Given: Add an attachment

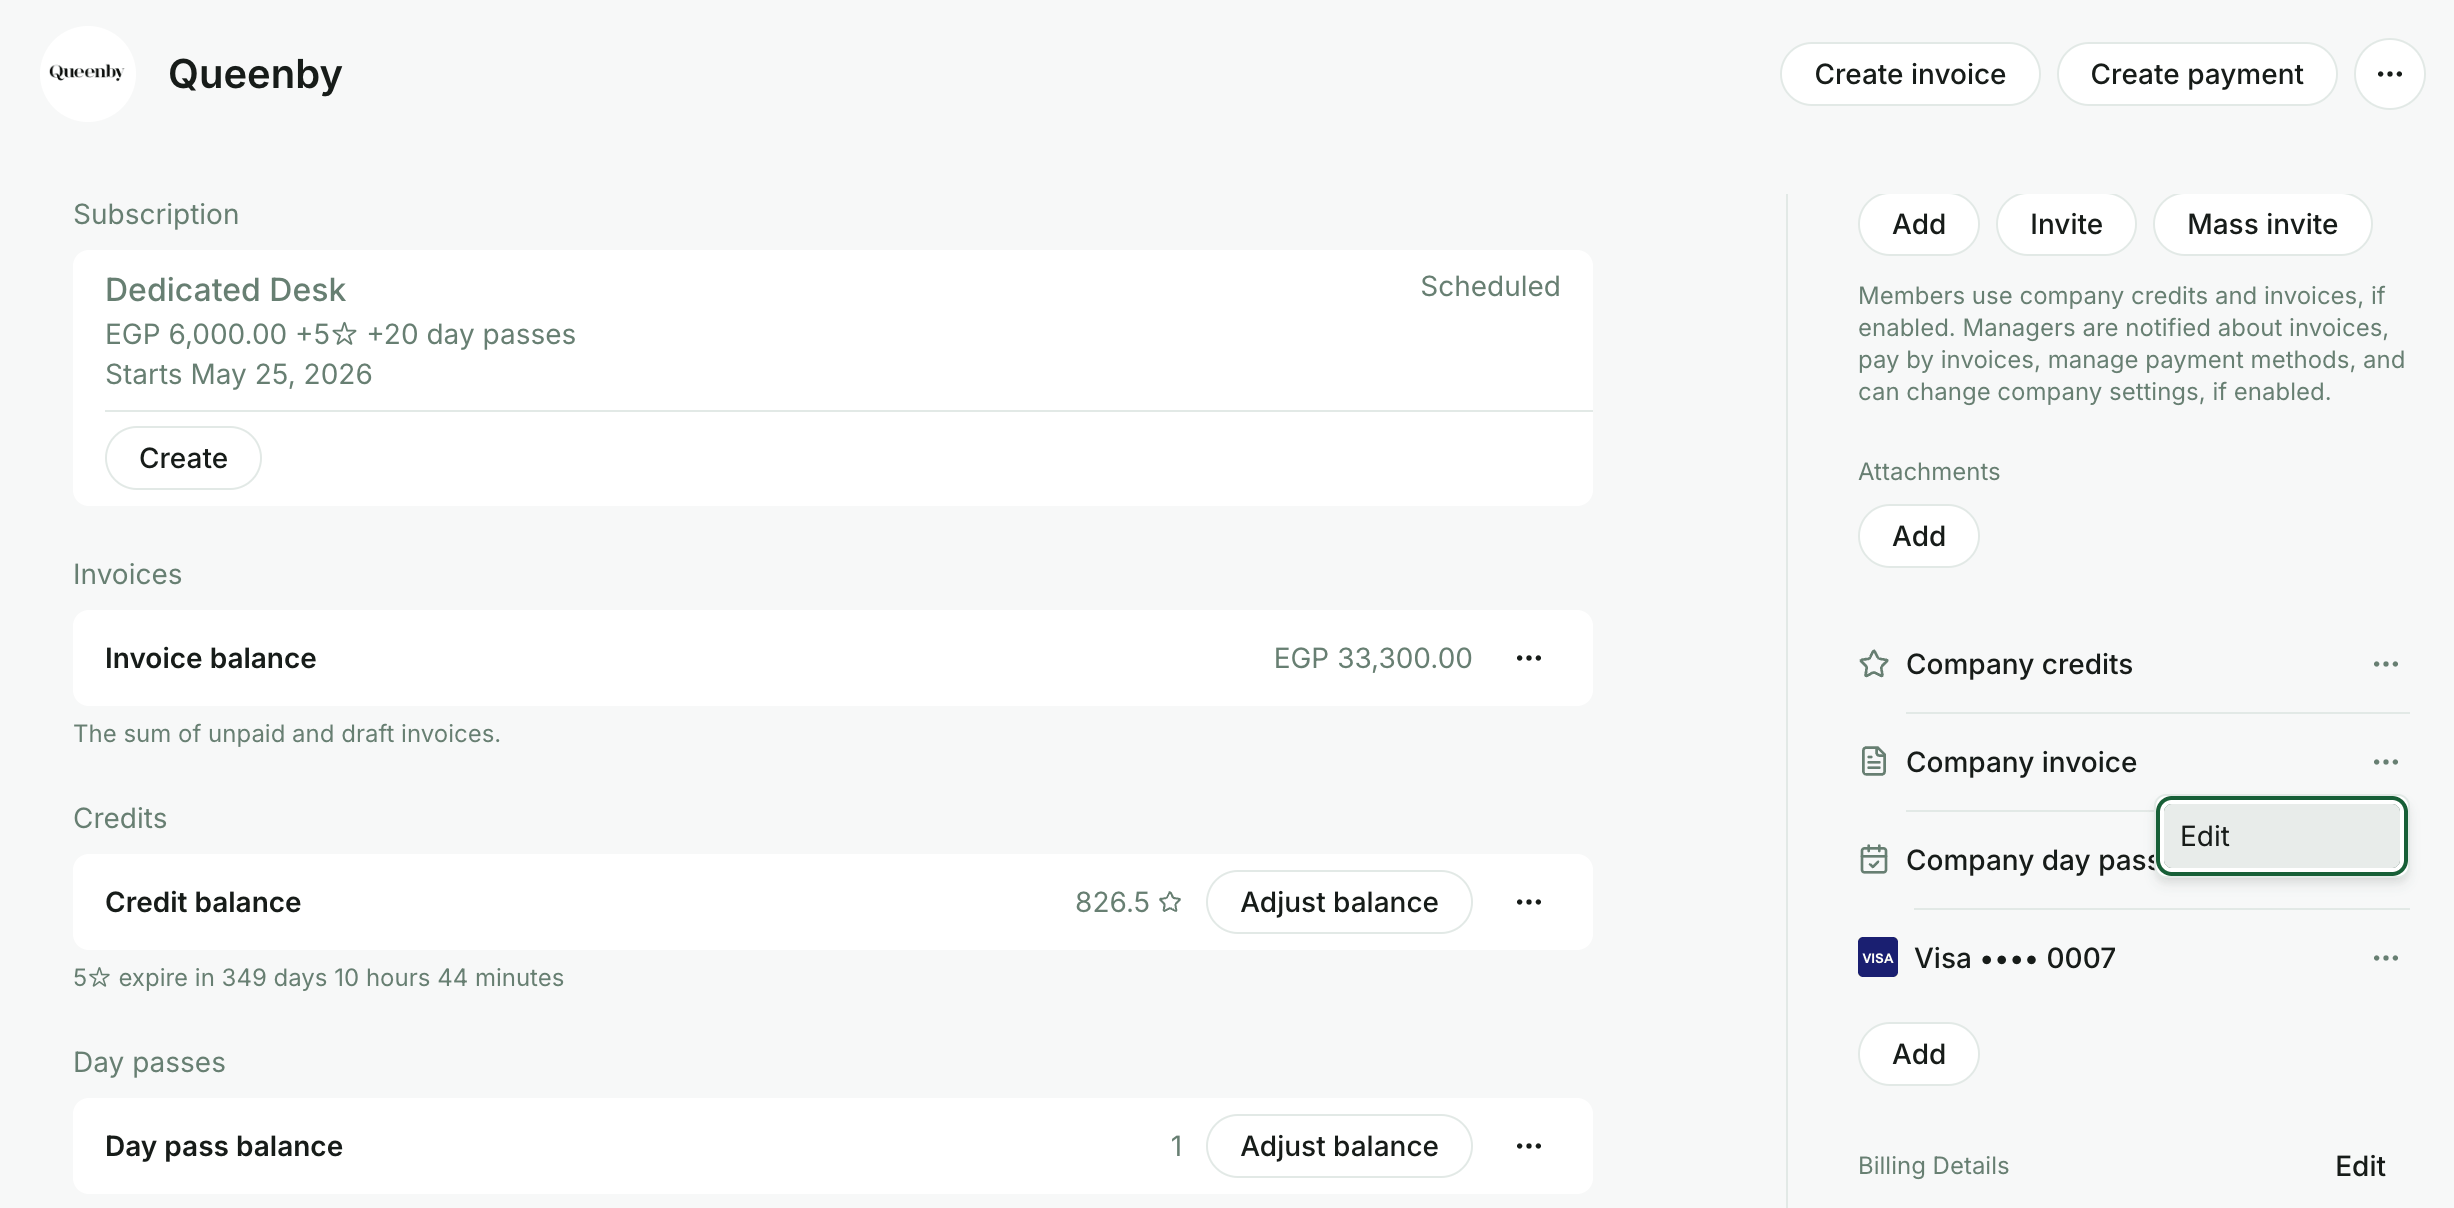Looking at the screenshot, I should pos(1918,536).
